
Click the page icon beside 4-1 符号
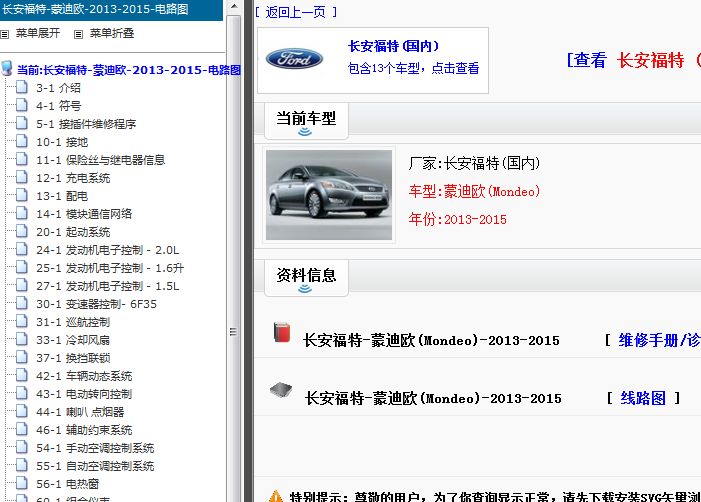[21, 105]
